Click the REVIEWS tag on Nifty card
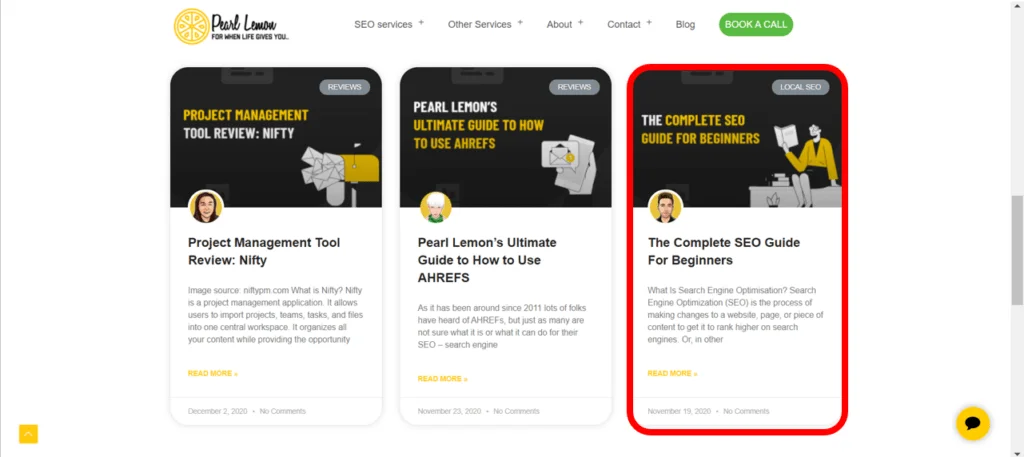This screenshot has width=1024, height=457. point(345,87)
